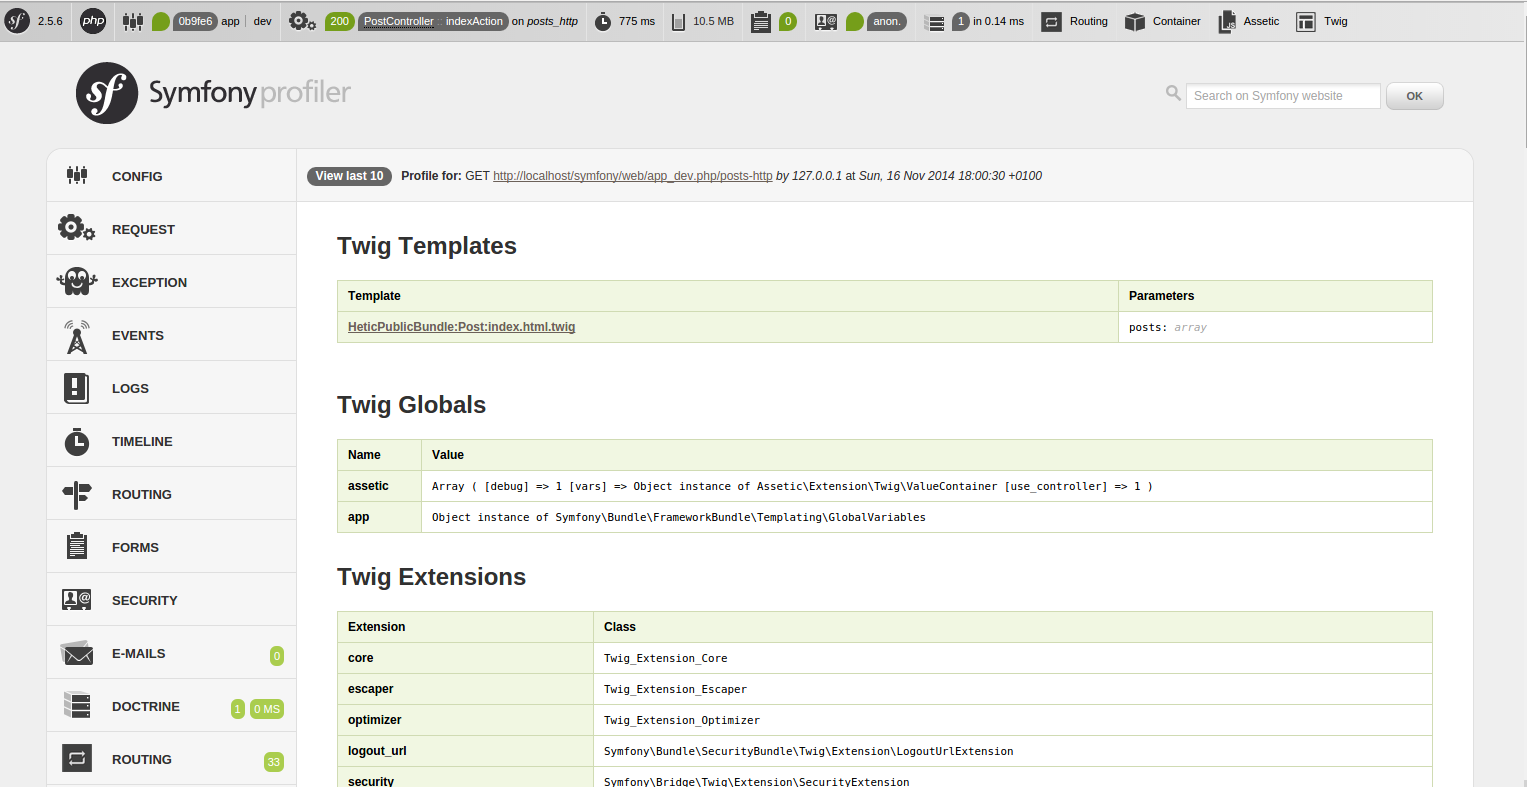Click the PHP icon in the debug toolbar
Image resolution: width=1527 pixels, height=787 pixels.
(x=93, y=21)
